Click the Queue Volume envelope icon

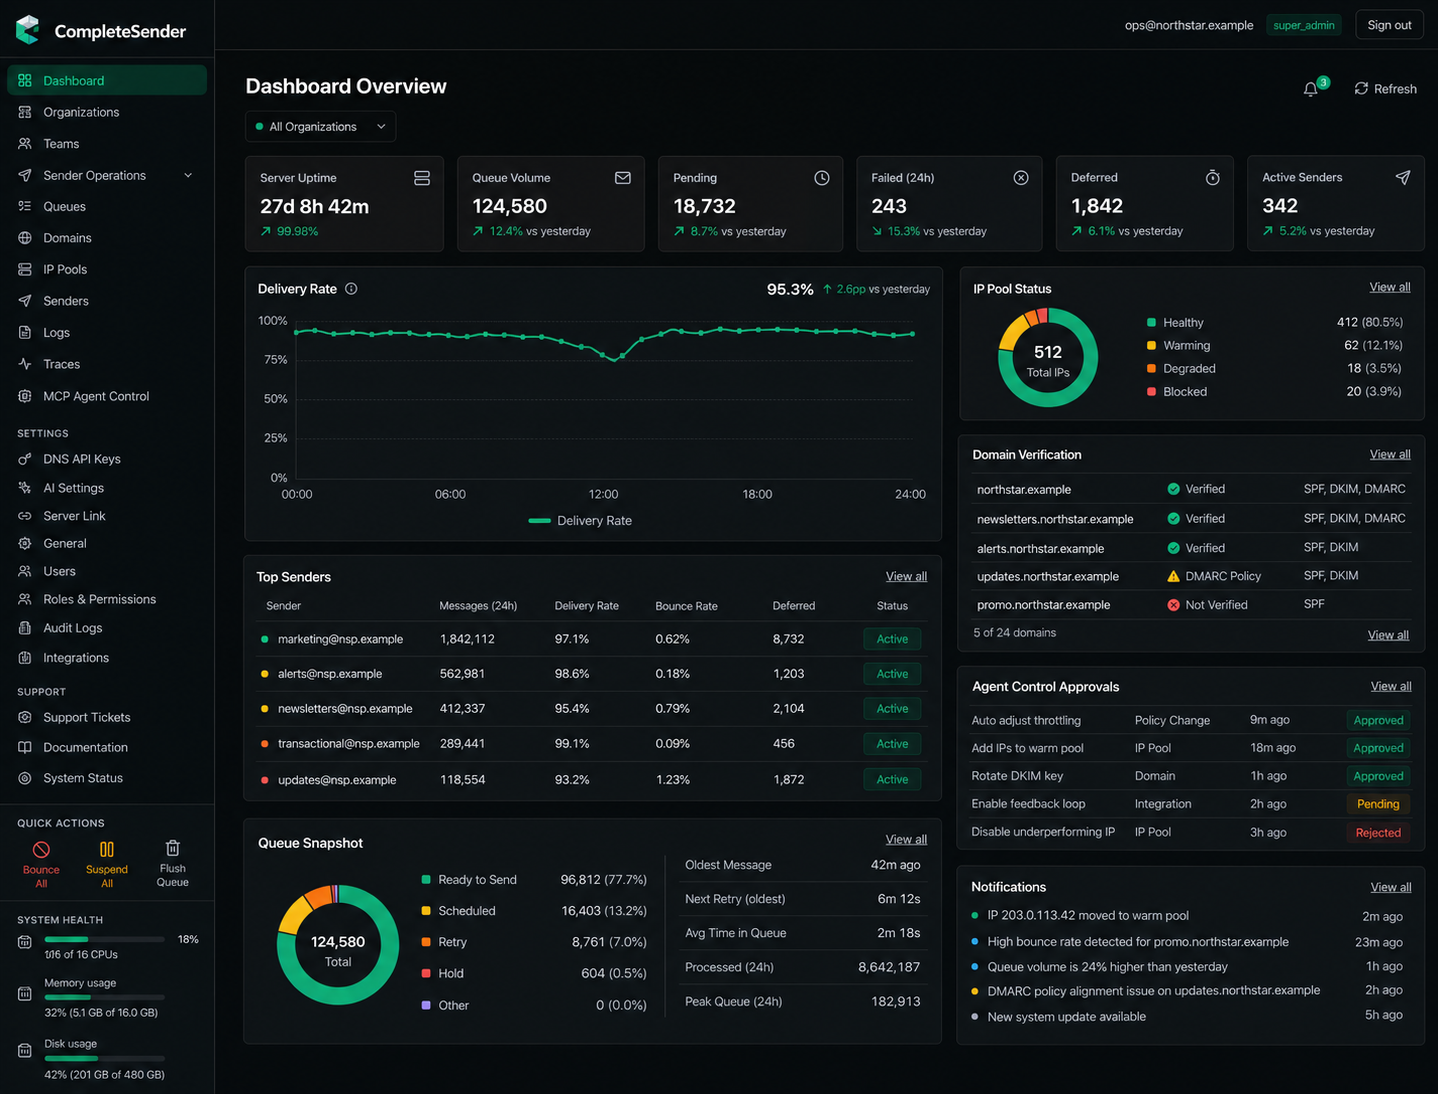pos(623,178)
